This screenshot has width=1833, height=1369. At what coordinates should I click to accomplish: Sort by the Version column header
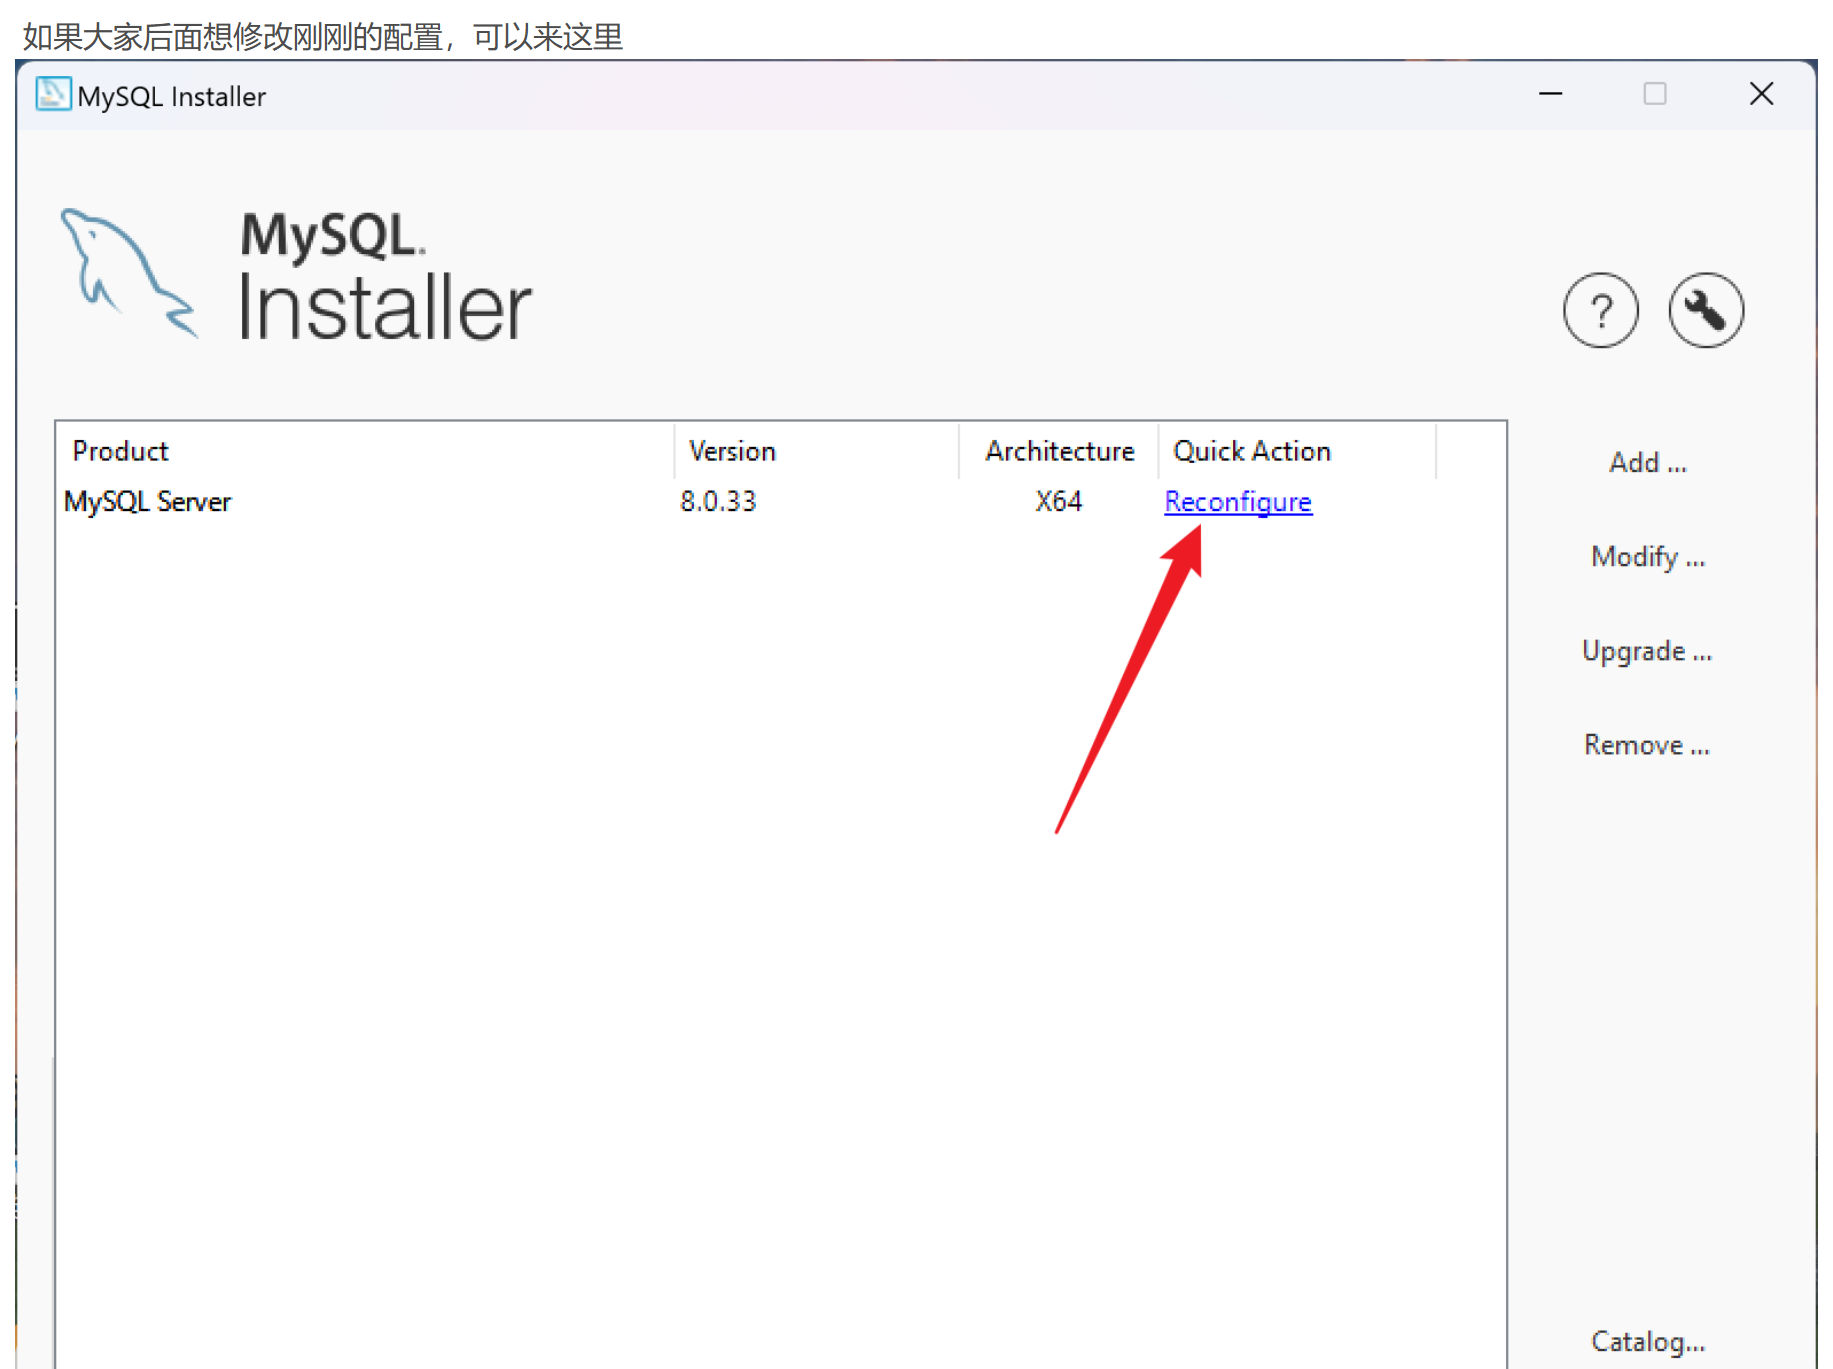817,451
